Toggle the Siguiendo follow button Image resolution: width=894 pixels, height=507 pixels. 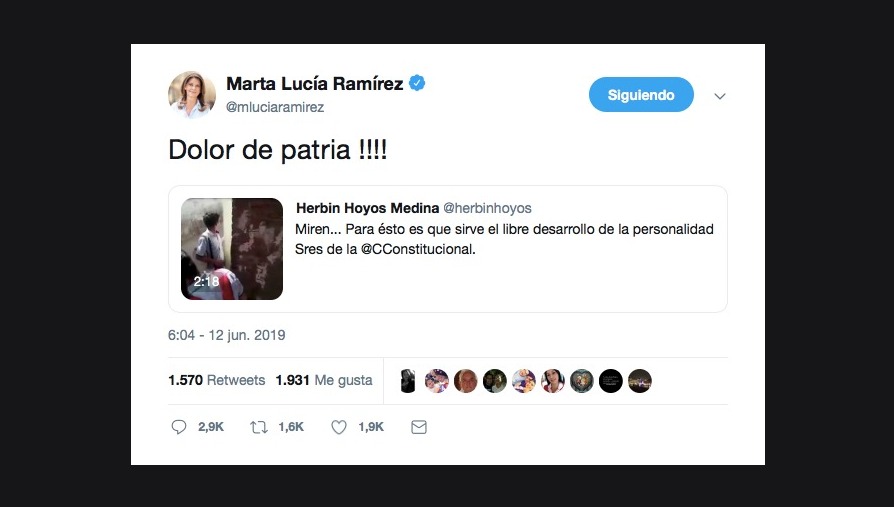click(641, 95)
